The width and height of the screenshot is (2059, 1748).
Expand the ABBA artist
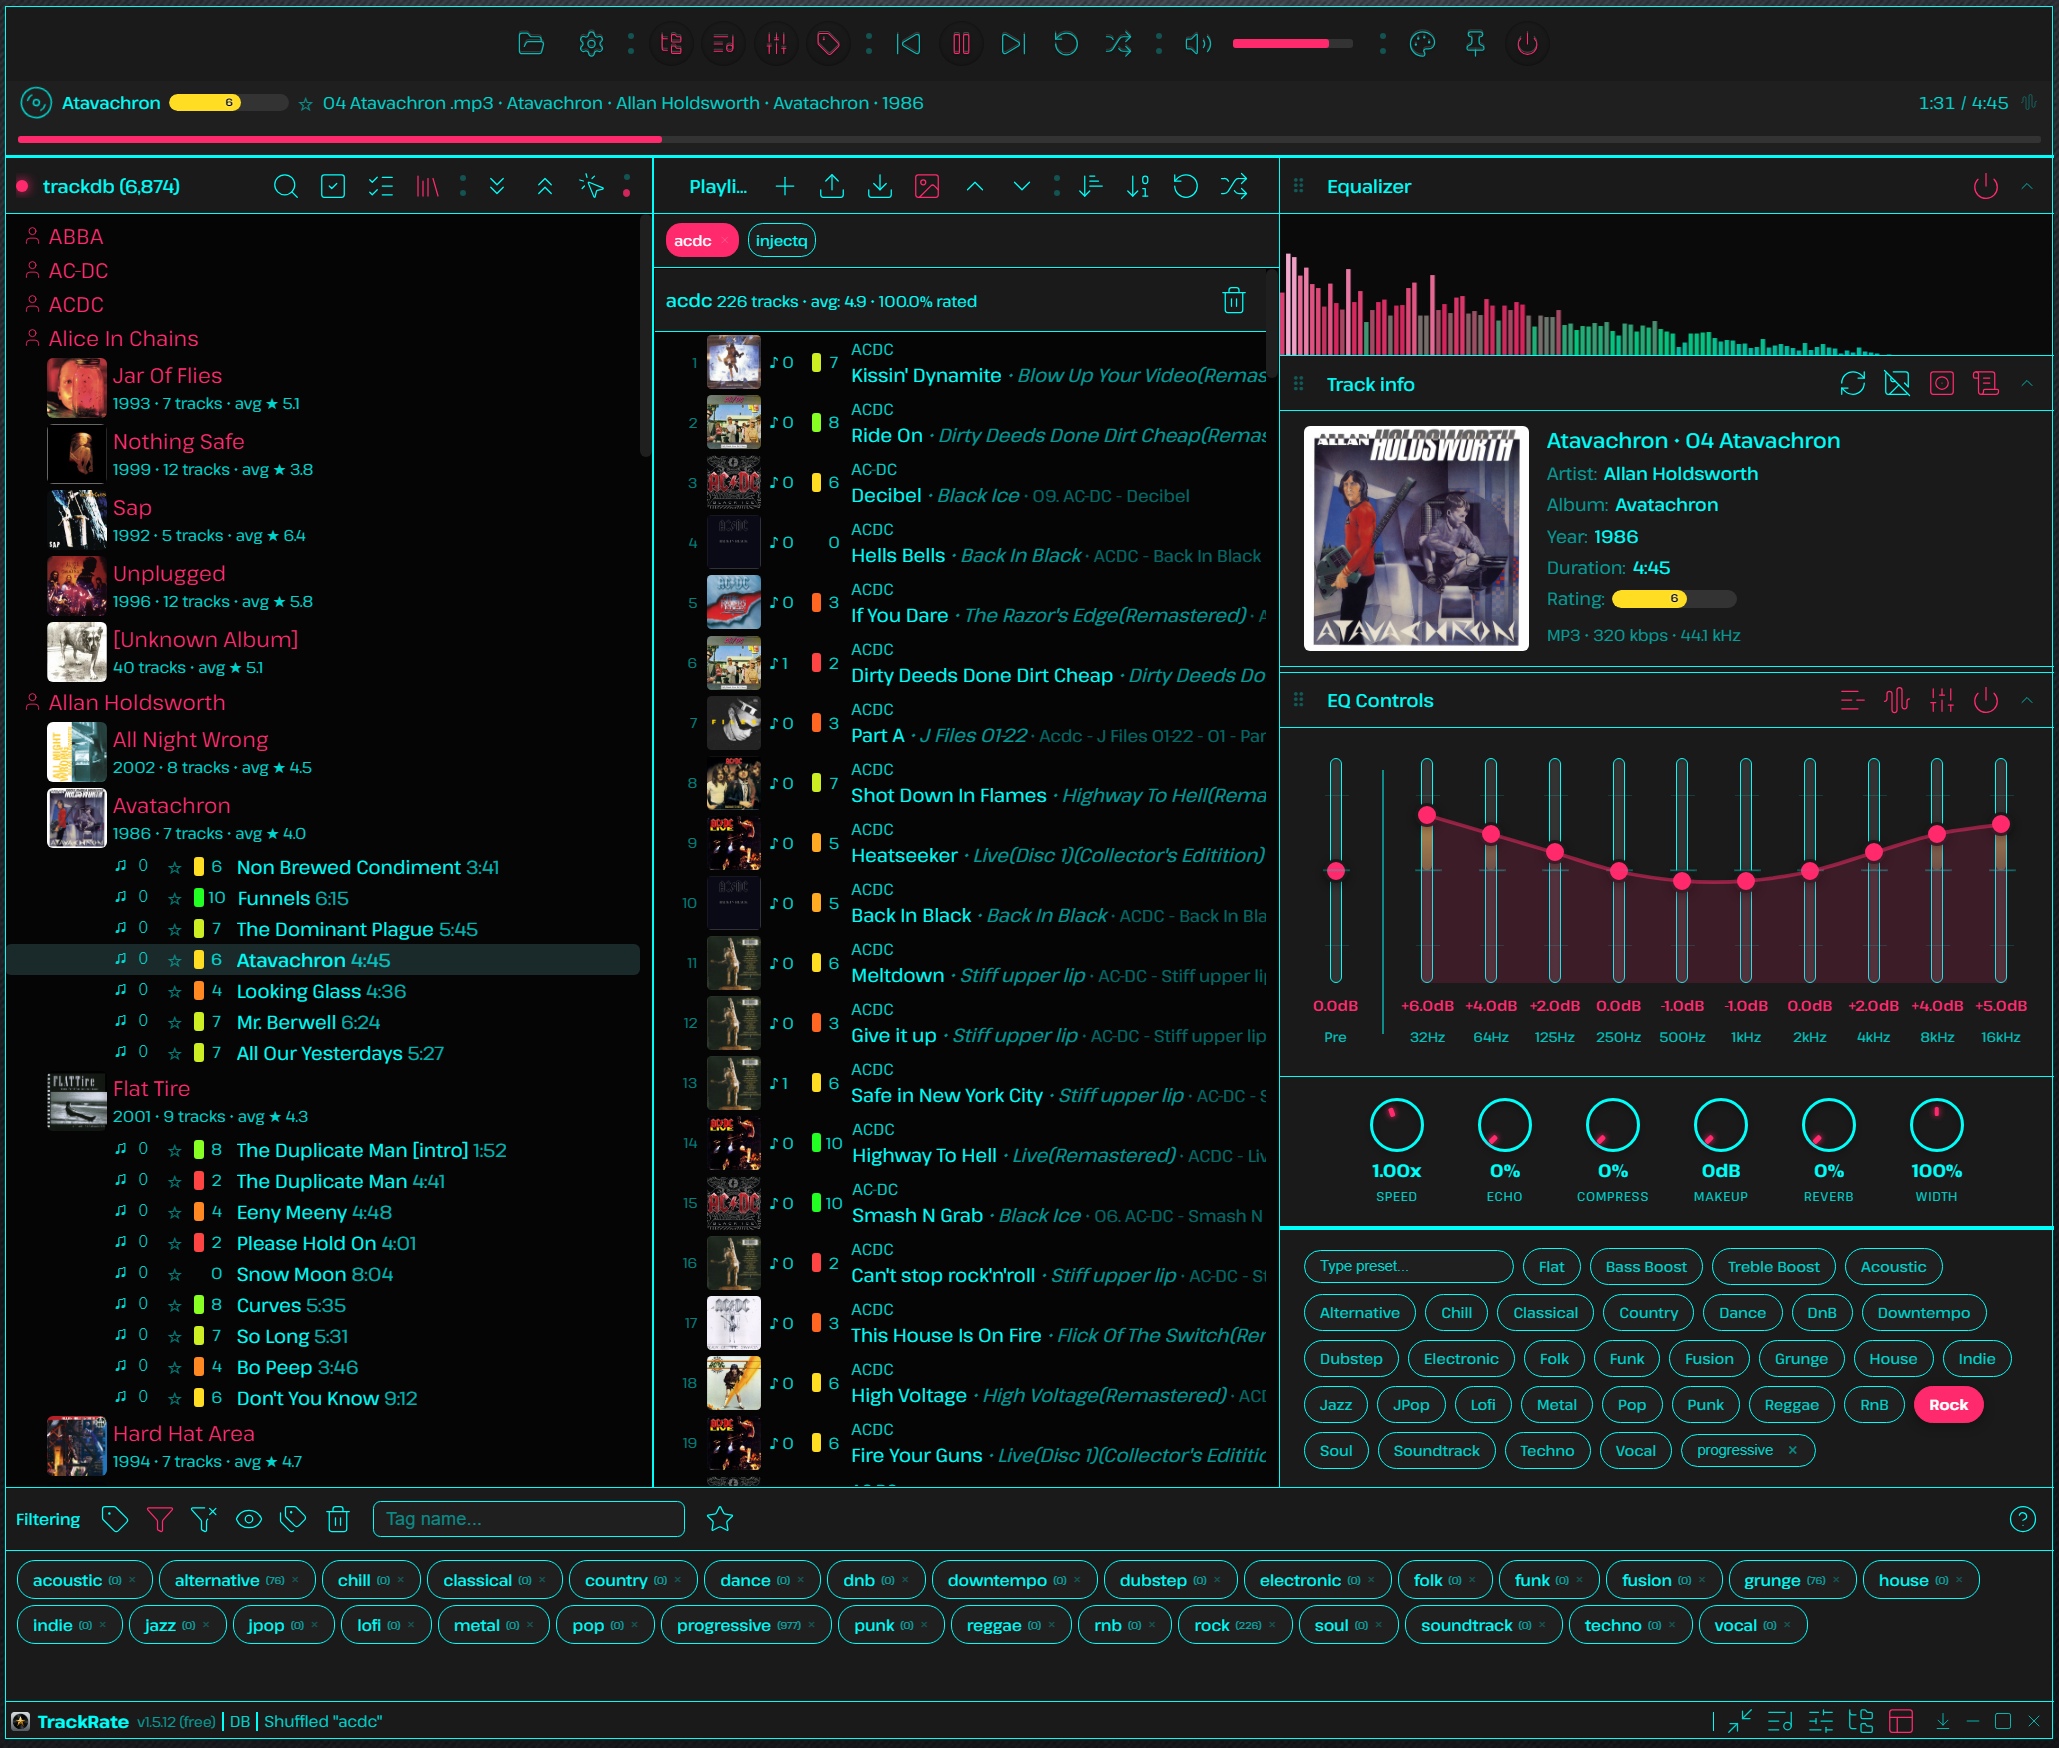76,237
